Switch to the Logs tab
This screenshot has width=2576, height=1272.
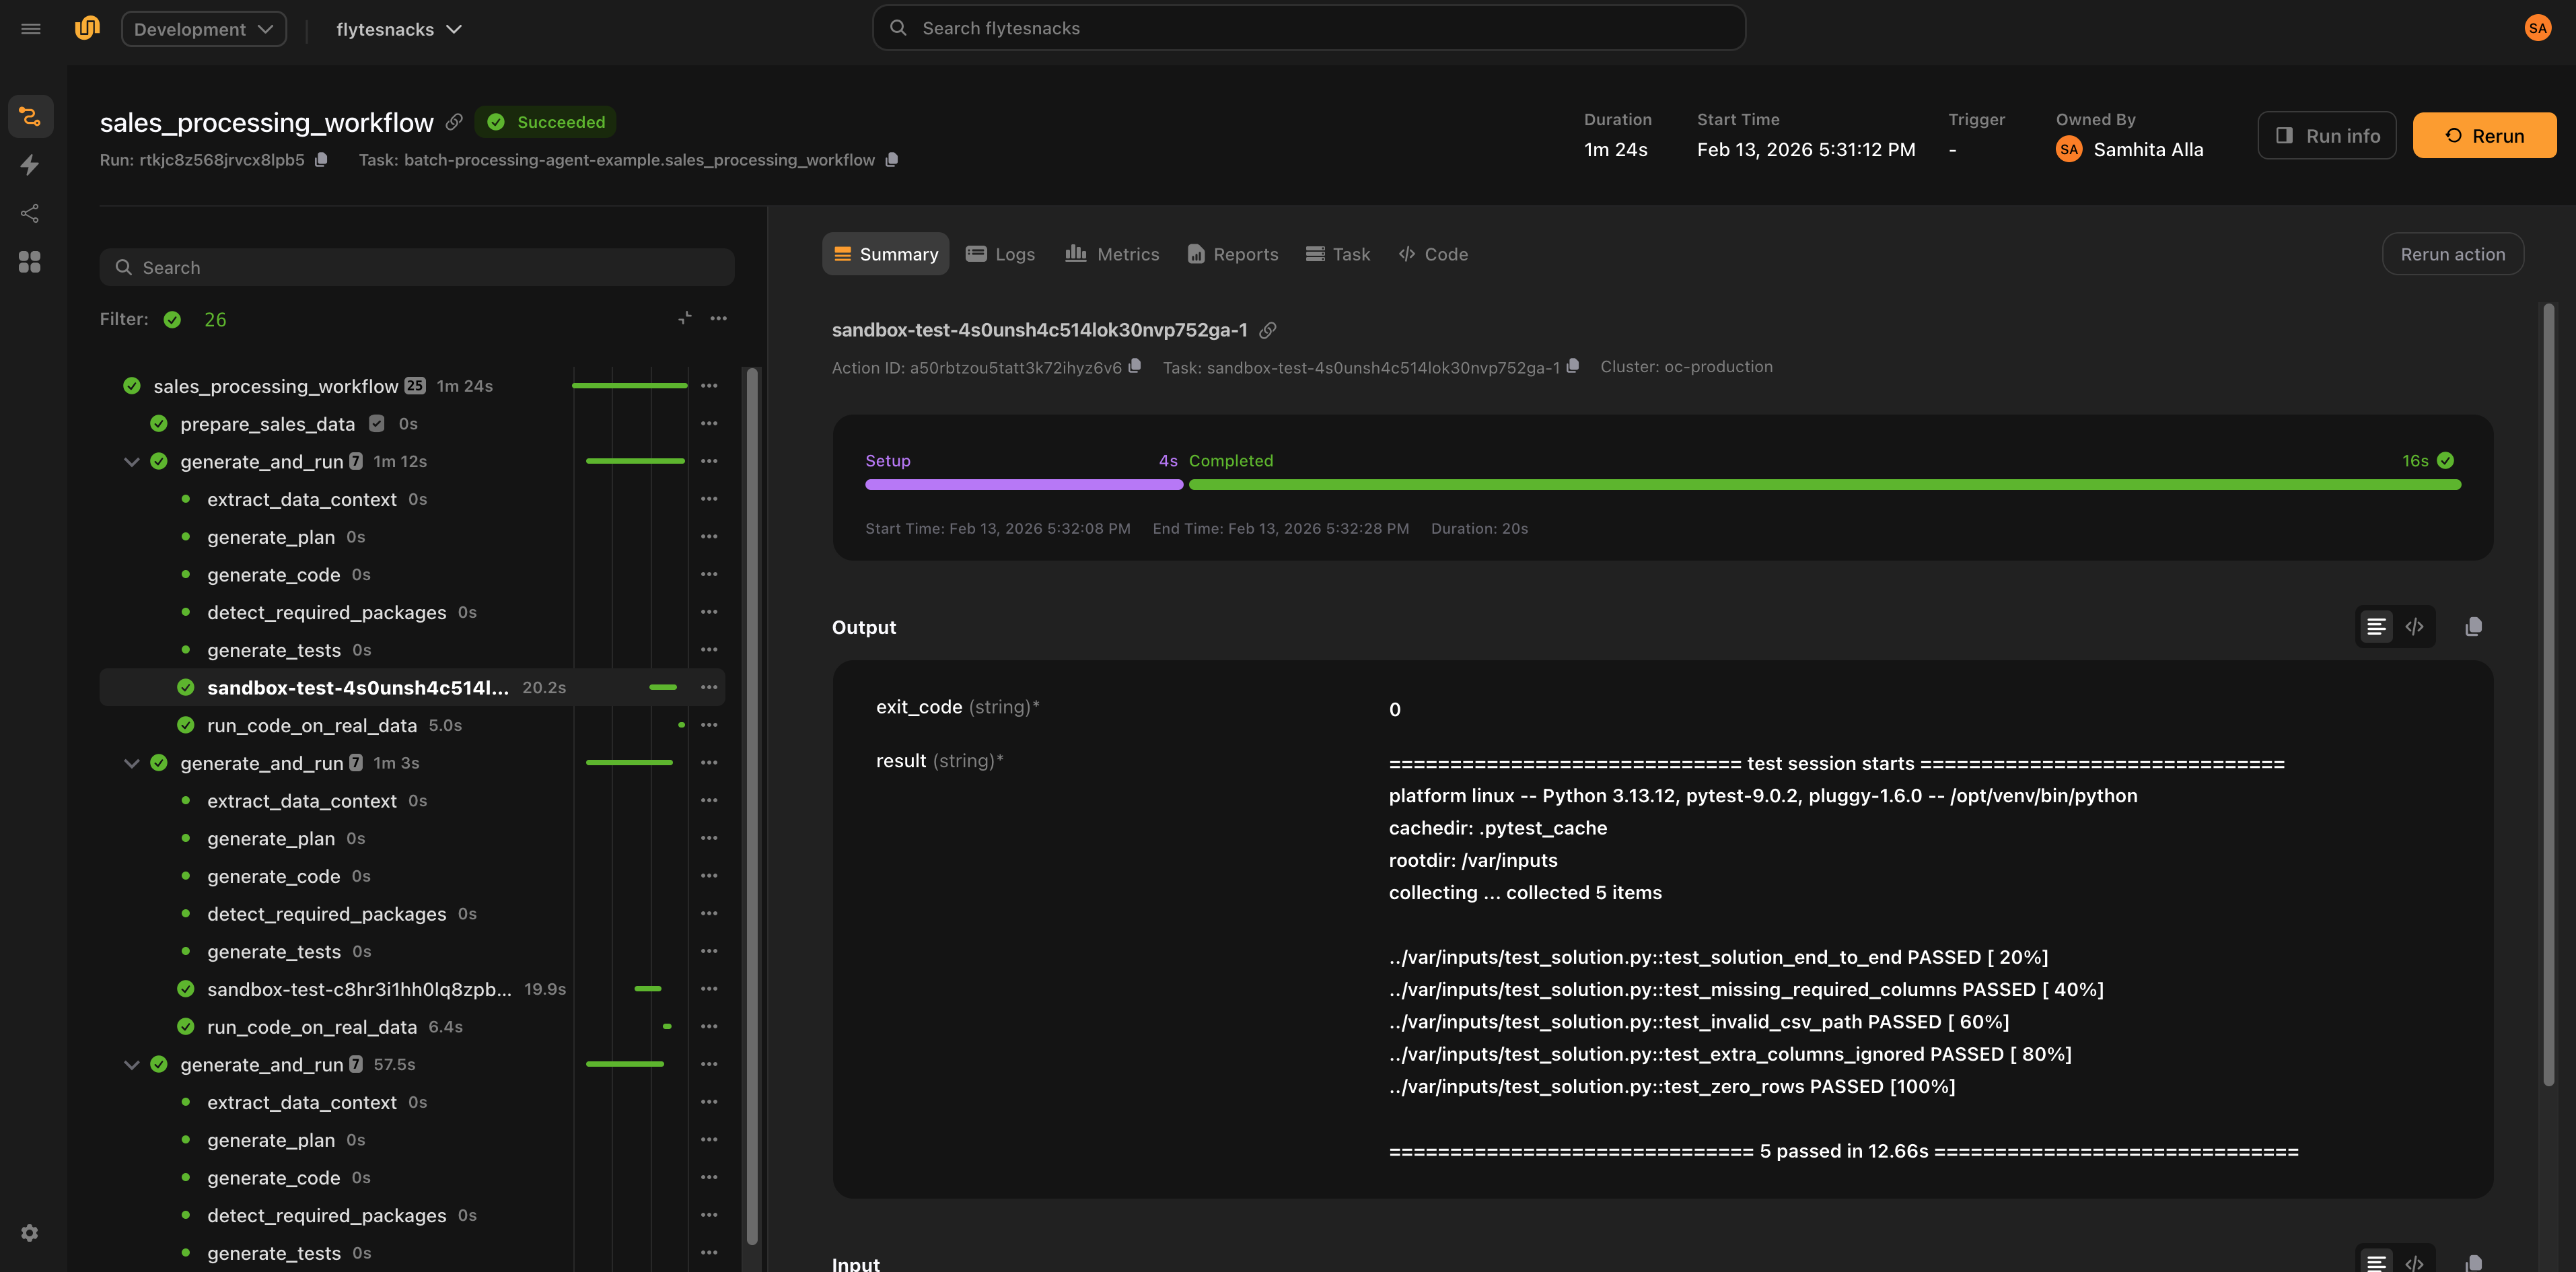(x=1000, y=254)
